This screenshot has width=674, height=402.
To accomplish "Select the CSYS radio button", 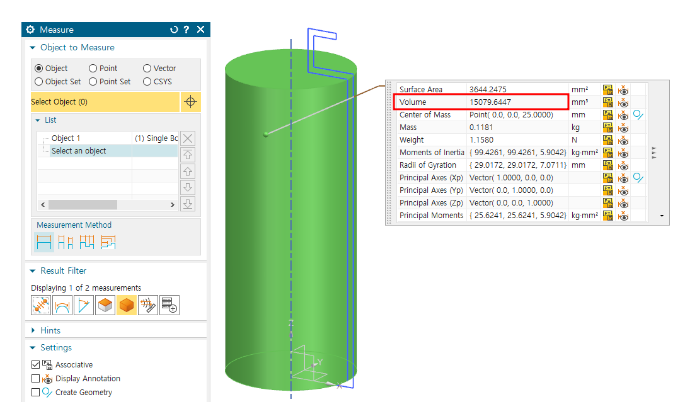I will 146,81.
